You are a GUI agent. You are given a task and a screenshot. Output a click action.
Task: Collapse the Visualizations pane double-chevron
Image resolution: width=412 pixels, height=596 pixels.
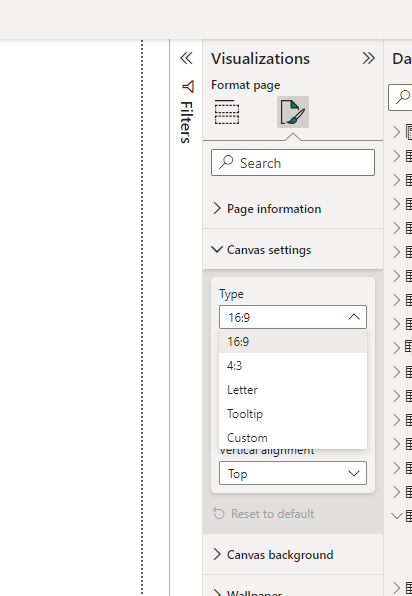(x=368, y=58)
